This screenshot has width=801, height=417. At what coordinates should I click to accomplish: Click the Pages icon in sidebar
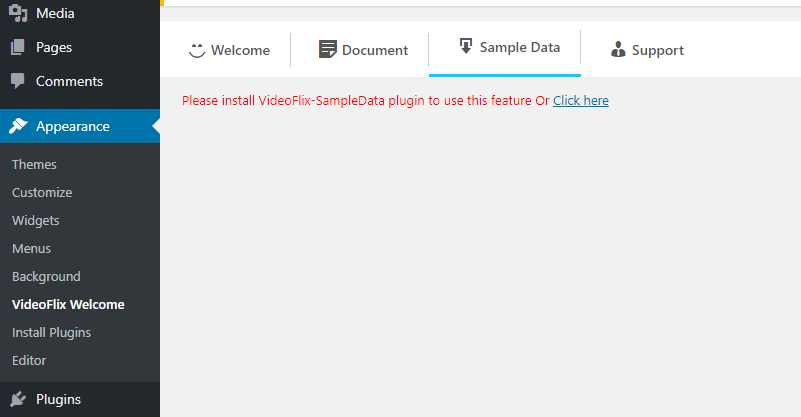tap(18, 47)
